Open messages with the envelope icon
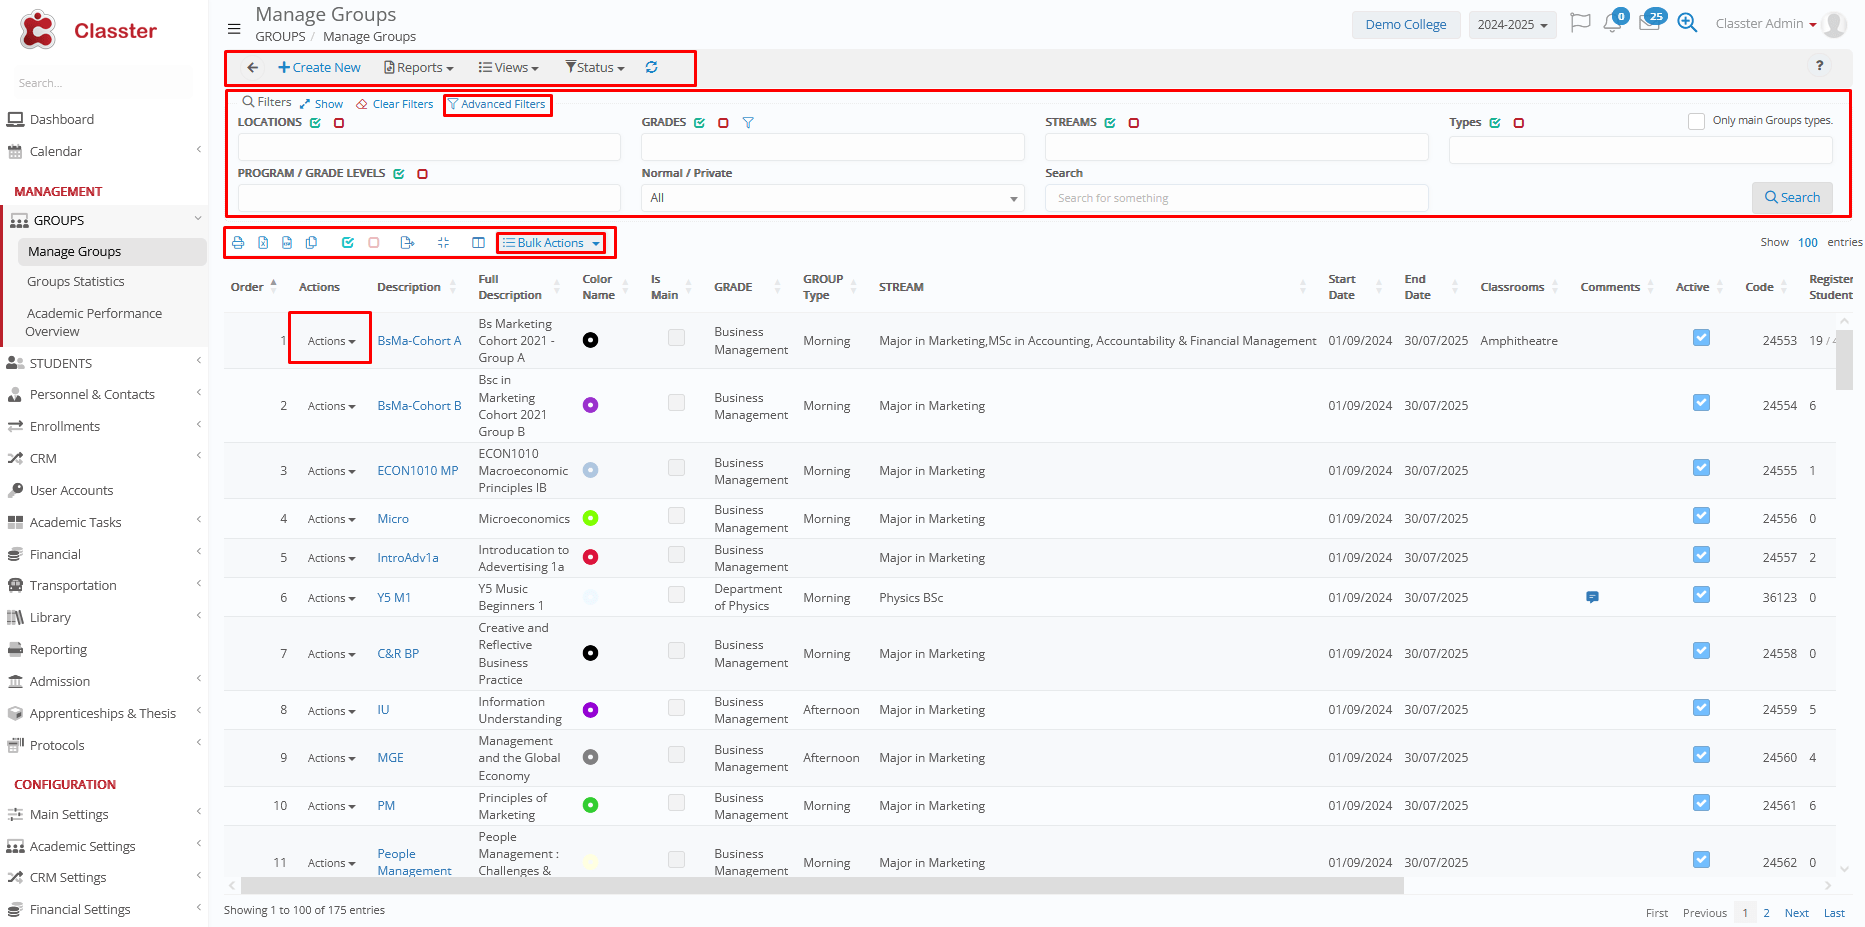 (1649, 23)
